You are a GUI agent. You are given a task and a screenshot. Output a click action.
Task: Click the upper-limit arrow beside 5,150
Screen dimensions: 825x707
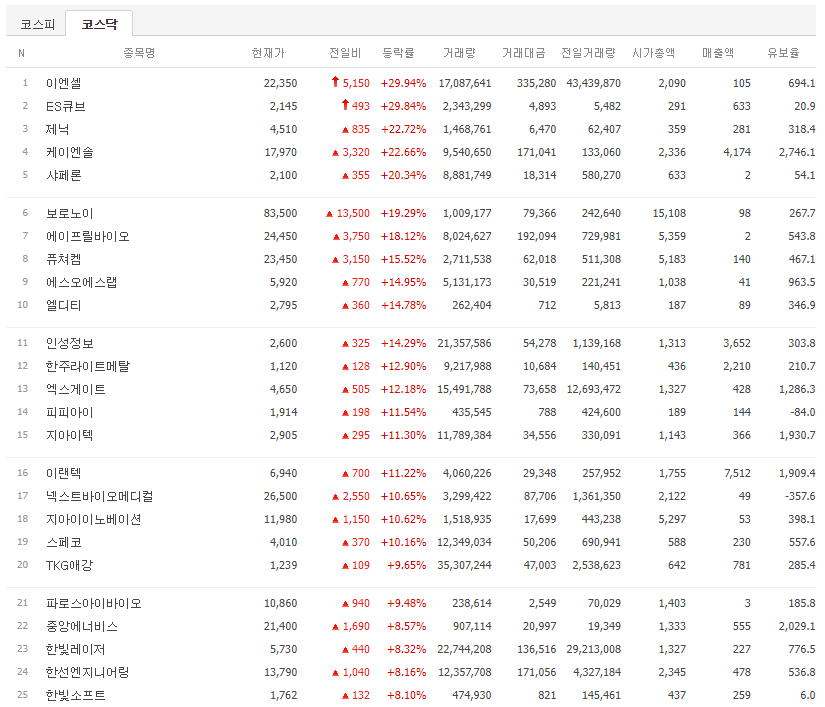click(335, 82)
